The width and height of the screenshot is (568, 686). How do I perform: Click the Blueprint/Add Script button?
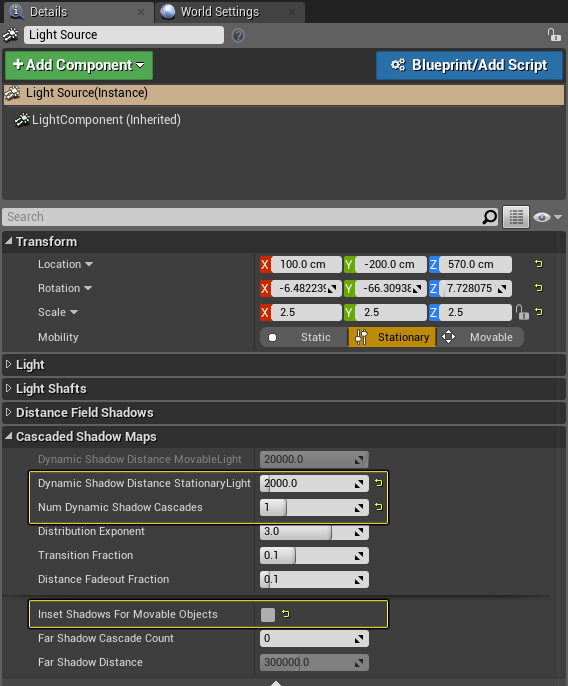[x=469, y=65]
